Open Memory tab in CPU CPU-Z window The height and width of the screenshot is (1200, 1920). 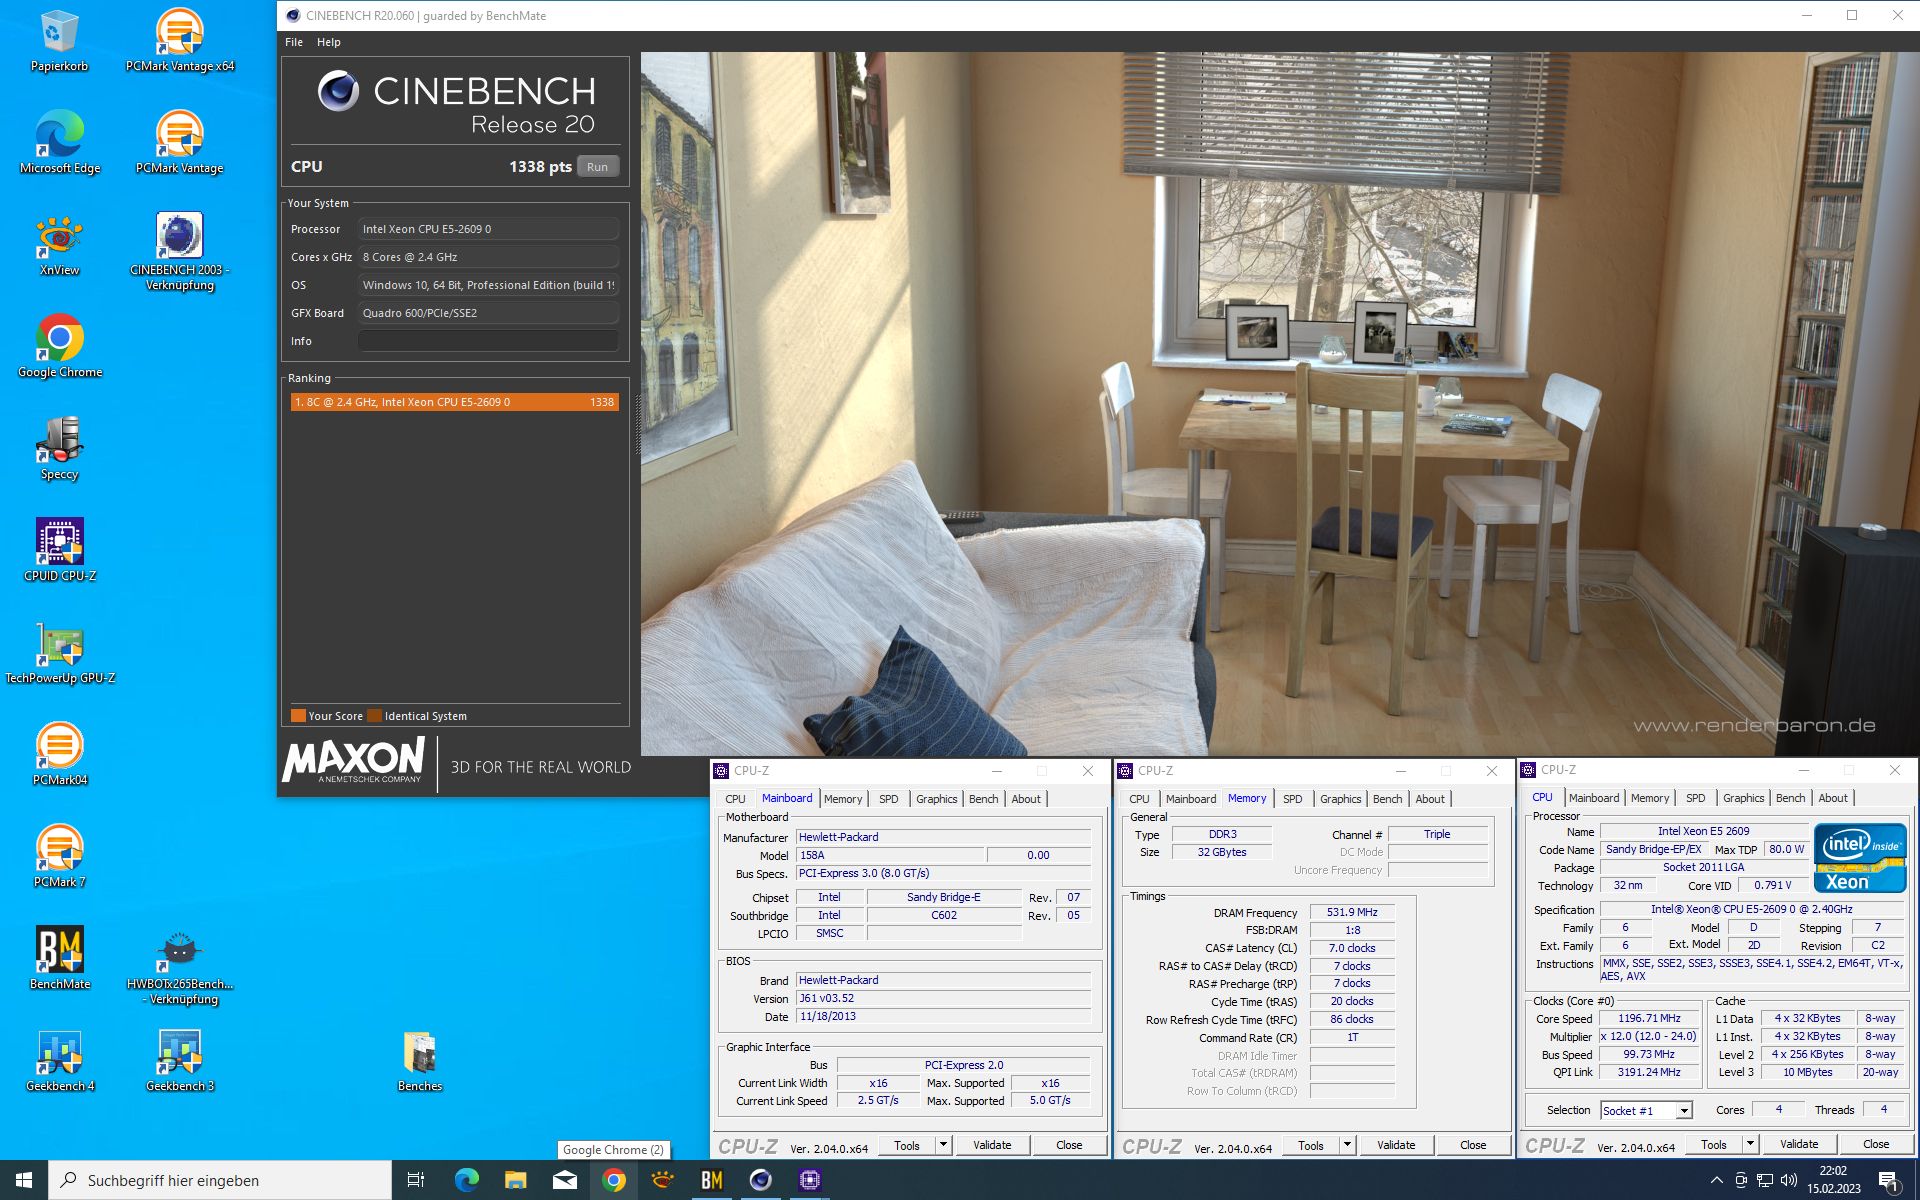coord(1649,798)
